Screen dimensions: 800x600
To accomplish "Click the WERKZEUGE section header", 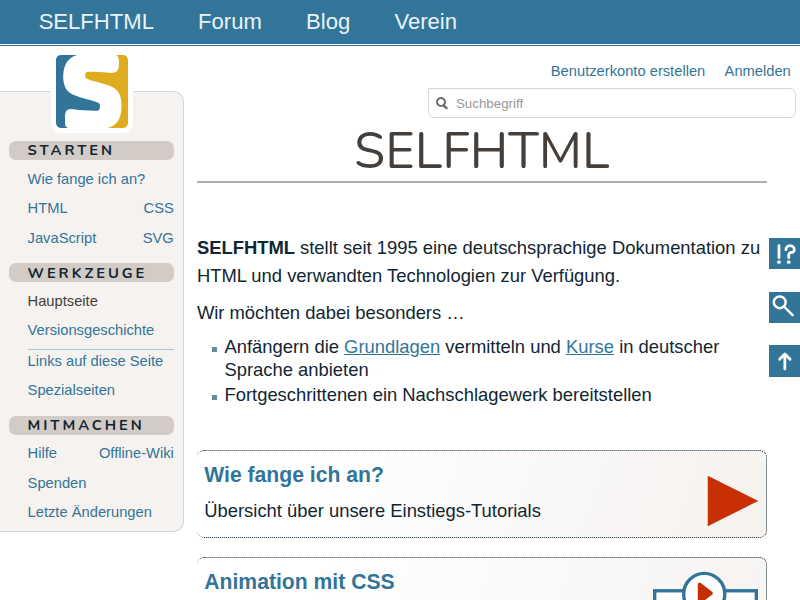I will [91, 273].
